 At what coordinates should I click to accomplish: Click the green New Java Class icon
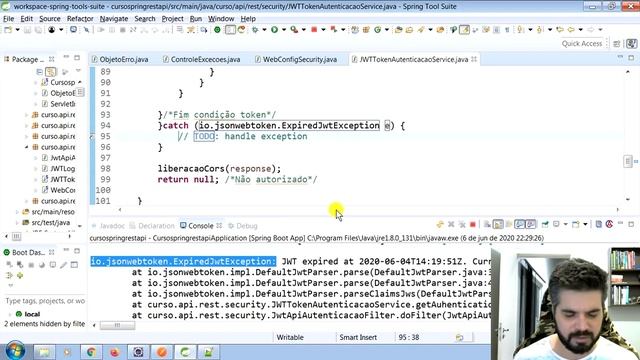[x=378, y=30]
